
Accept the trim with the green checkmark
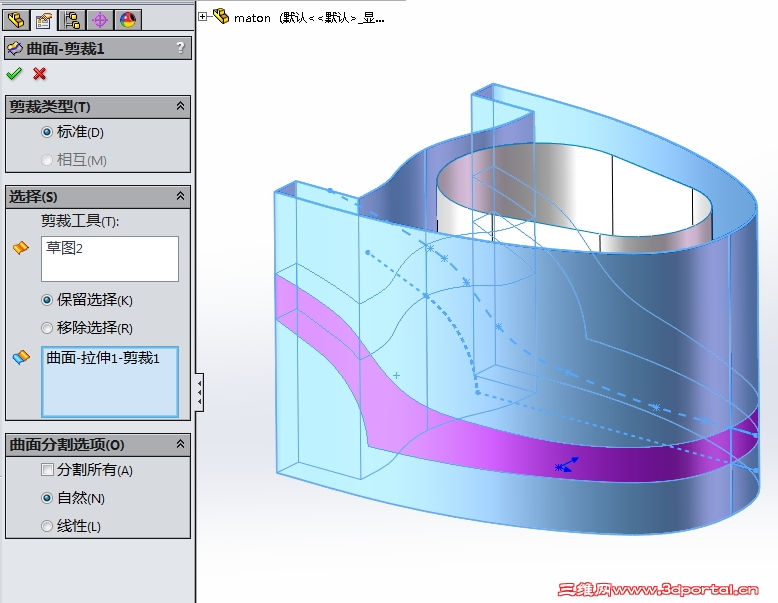(x=14, y=74)
